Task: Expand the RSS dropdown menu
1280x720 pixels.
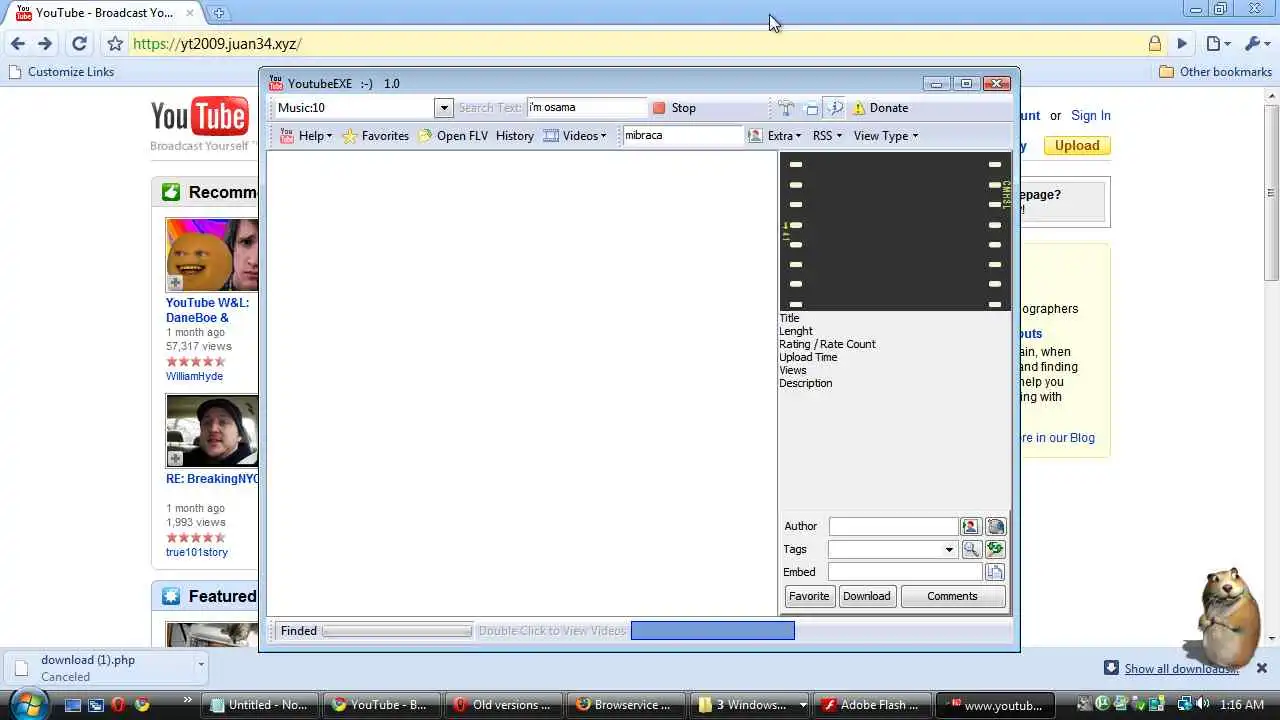Action: pyautogui.click(x=827, y=136)
